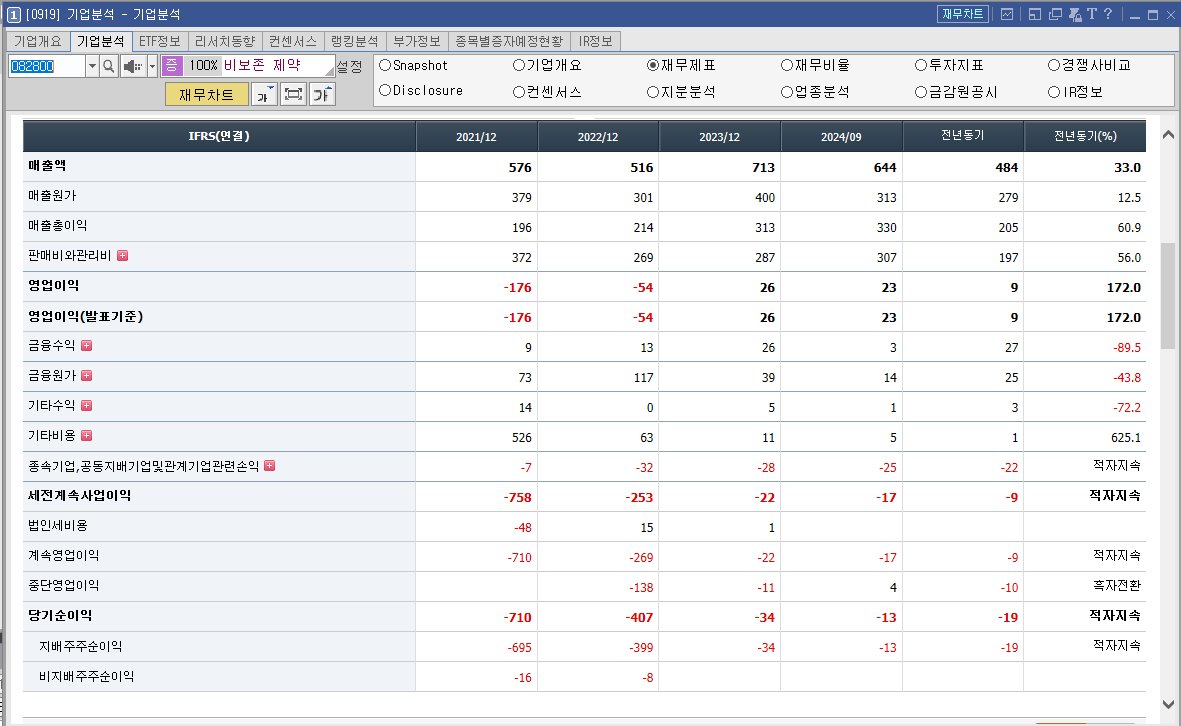Click the stock code input field 082800

(x=46, y=66)
